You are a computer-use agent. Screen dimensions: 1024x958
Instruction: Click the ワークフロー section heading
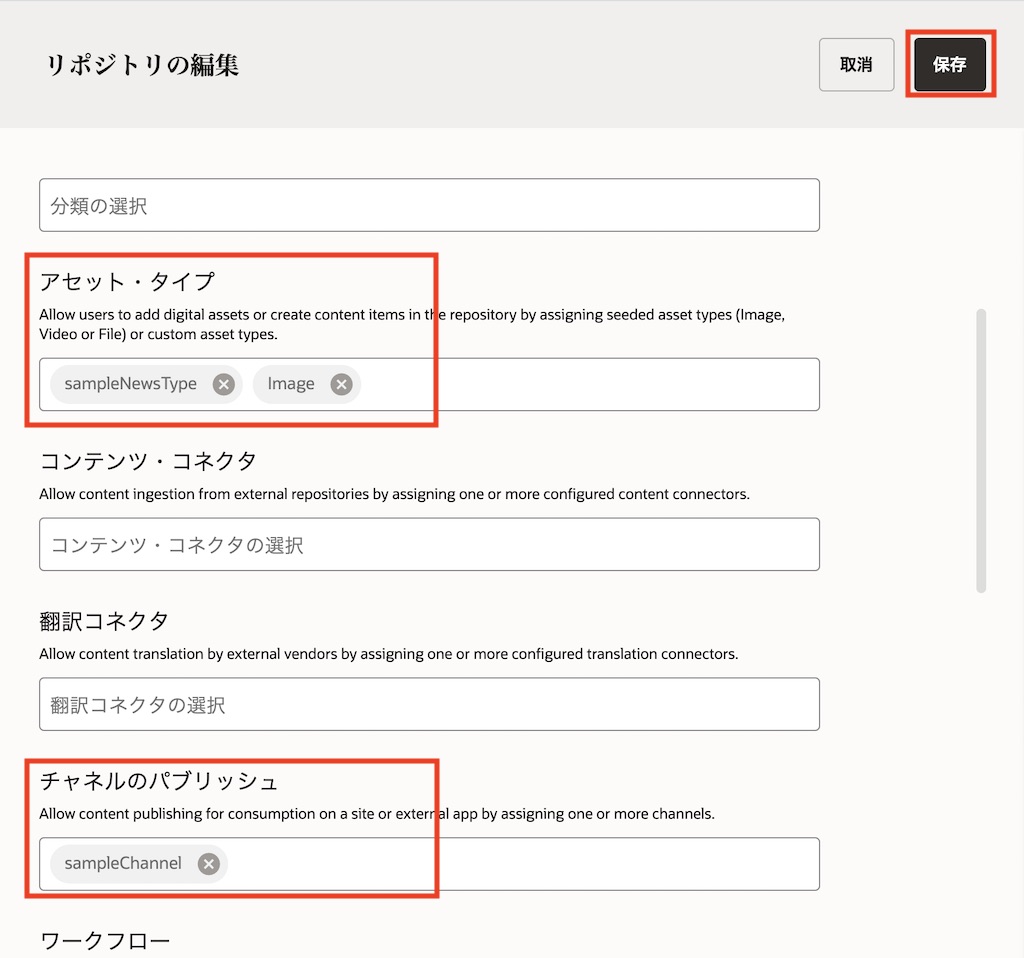[x=105, y=941]
